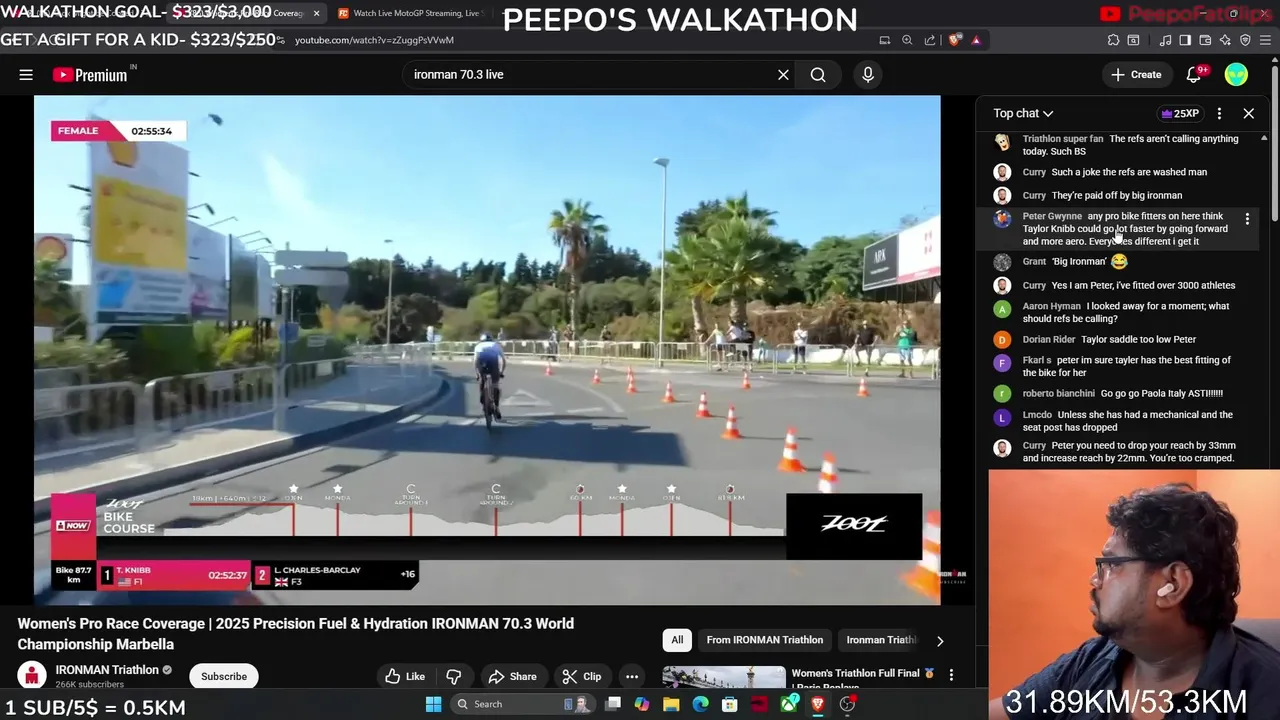Open File Explorer from the taskbar
Viewport: 1280px width, 720px height.
(x=671, y=704)
